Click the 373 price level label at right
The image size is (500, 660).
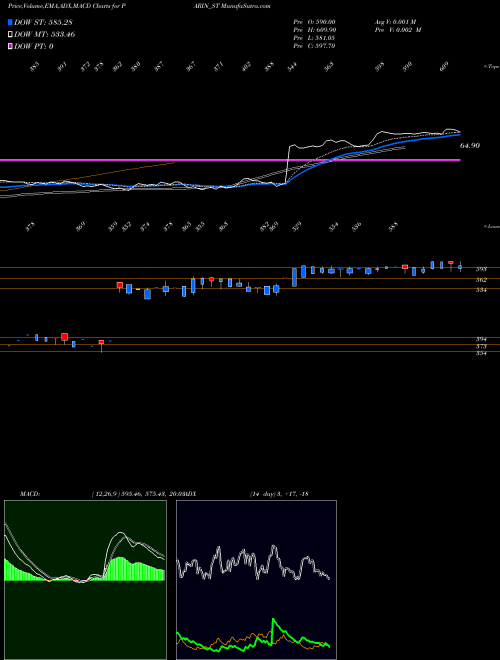click(x=481, y=346)
